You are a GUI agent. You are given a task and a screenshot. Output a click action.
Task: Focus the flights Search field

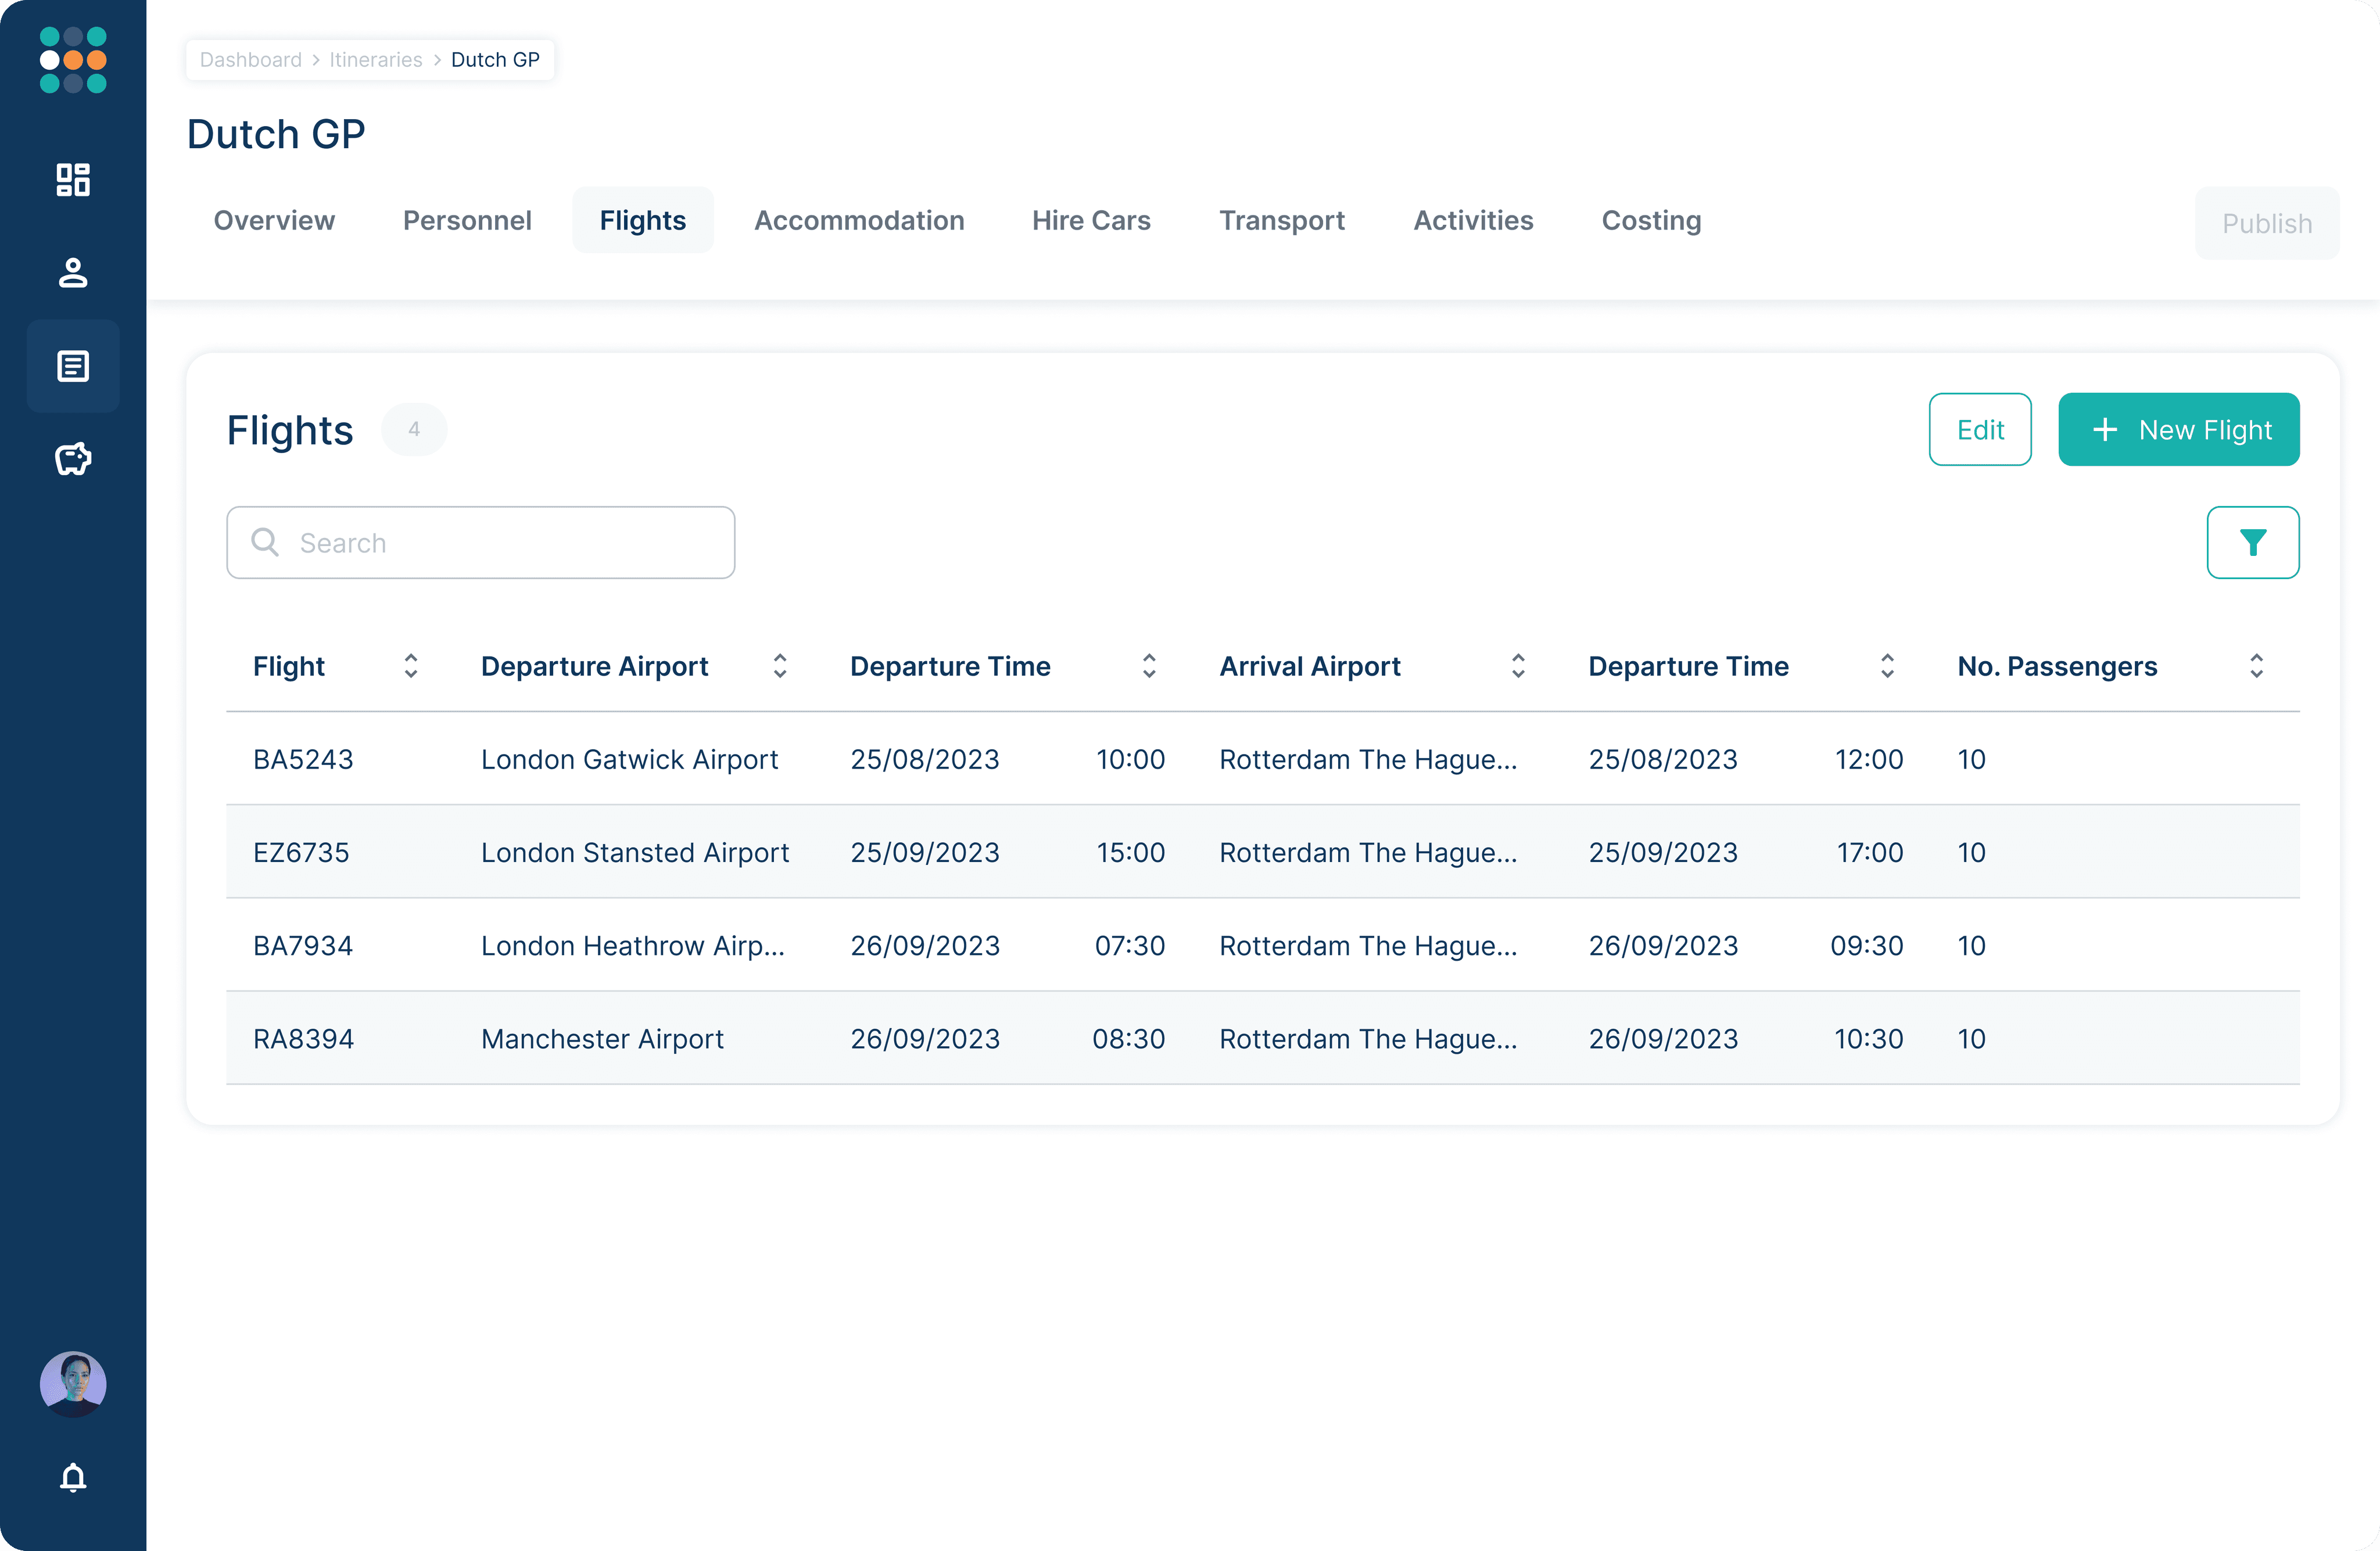(x=500, y=542)
